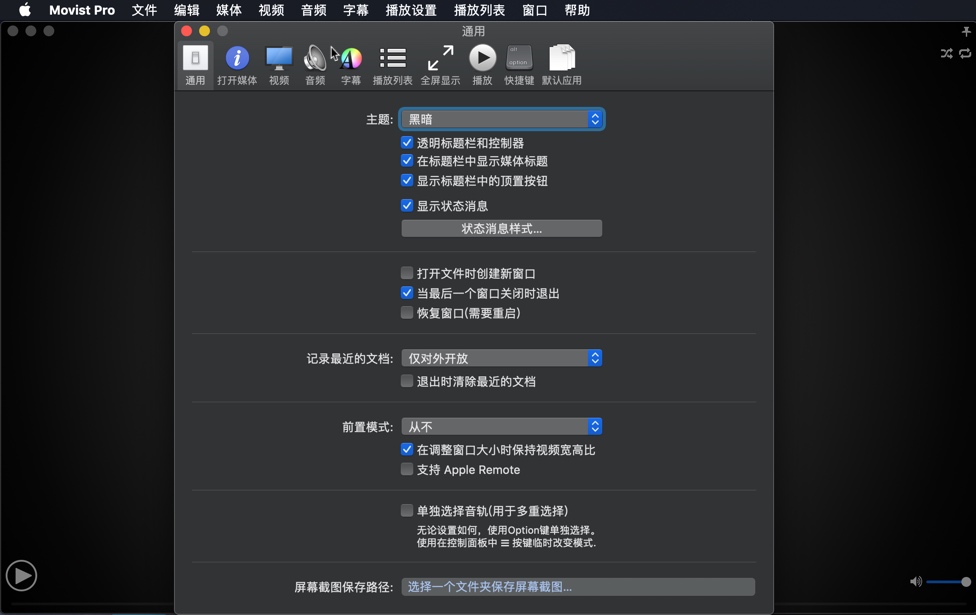The height and width of the screenshot is (615, 976).
Task: Choose folder via 选择一个文件夹保存屏幕截图... field
Action: point(578,586)
